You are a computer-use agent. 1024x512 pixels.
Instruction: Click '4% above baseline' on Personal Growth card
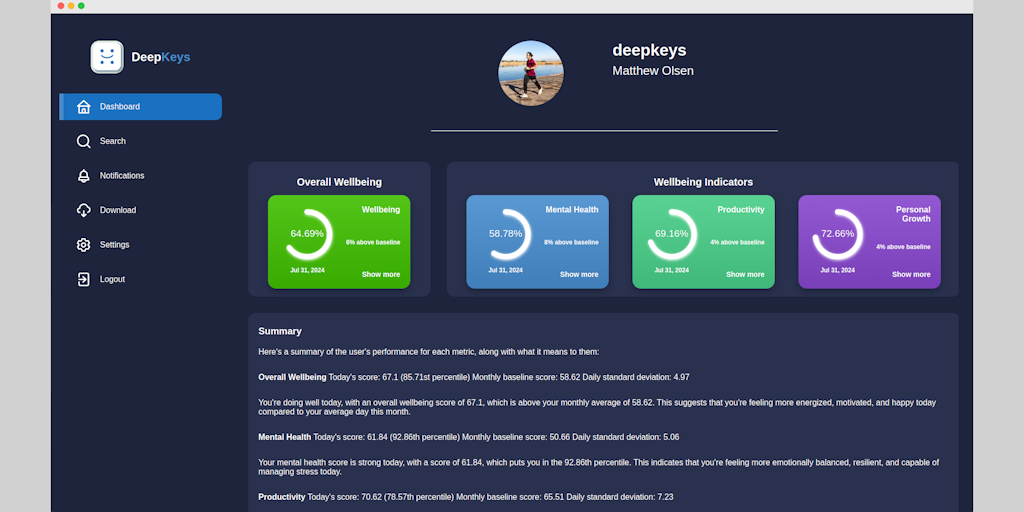tap(903, 247)
